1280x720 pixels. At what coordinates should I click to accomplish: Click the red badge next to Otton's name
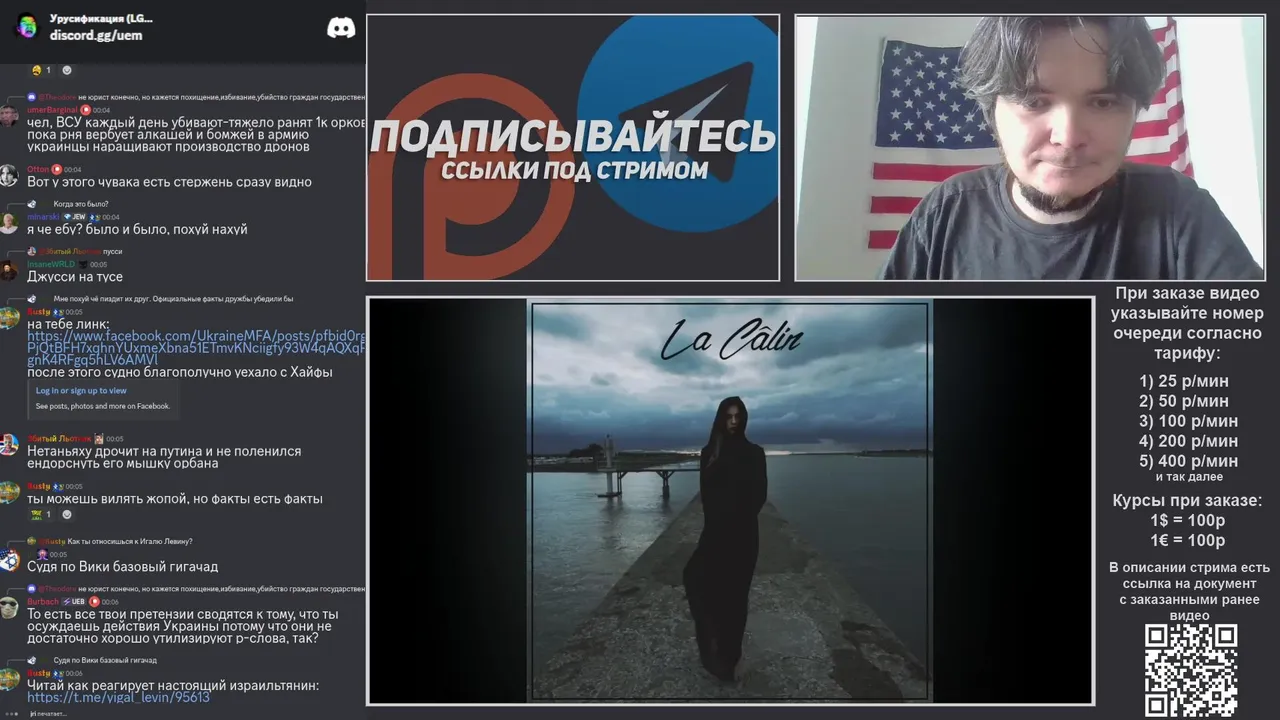pyautogui.click(x=57, y=169)
